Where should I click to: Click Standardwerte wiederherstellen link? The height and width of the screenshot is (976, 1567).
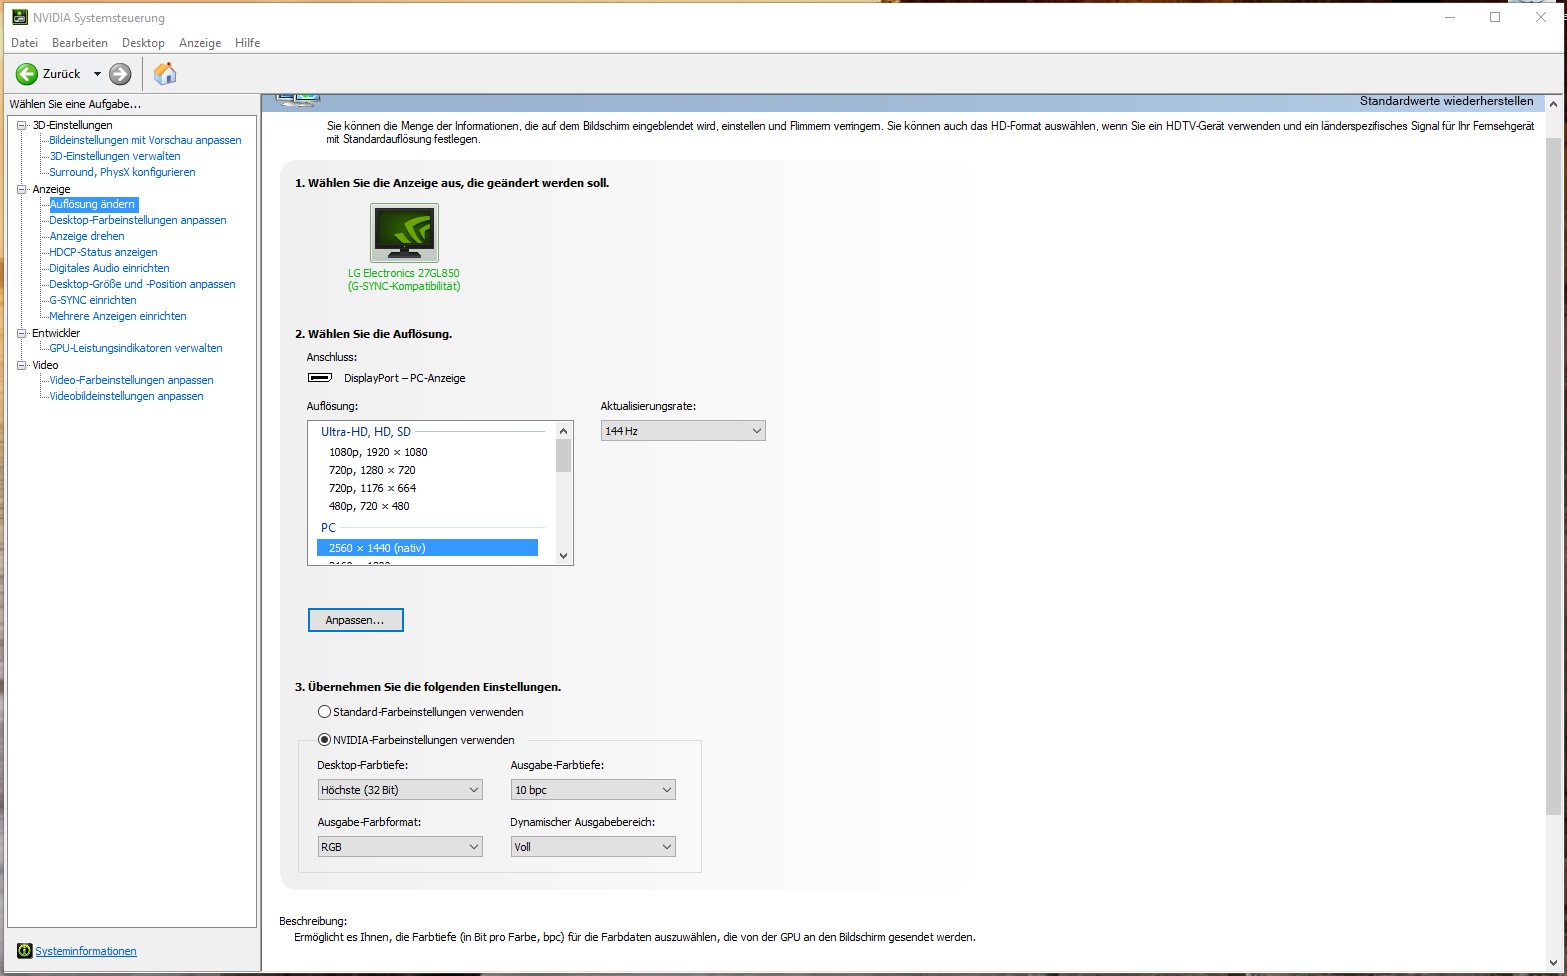(1446, 101)
